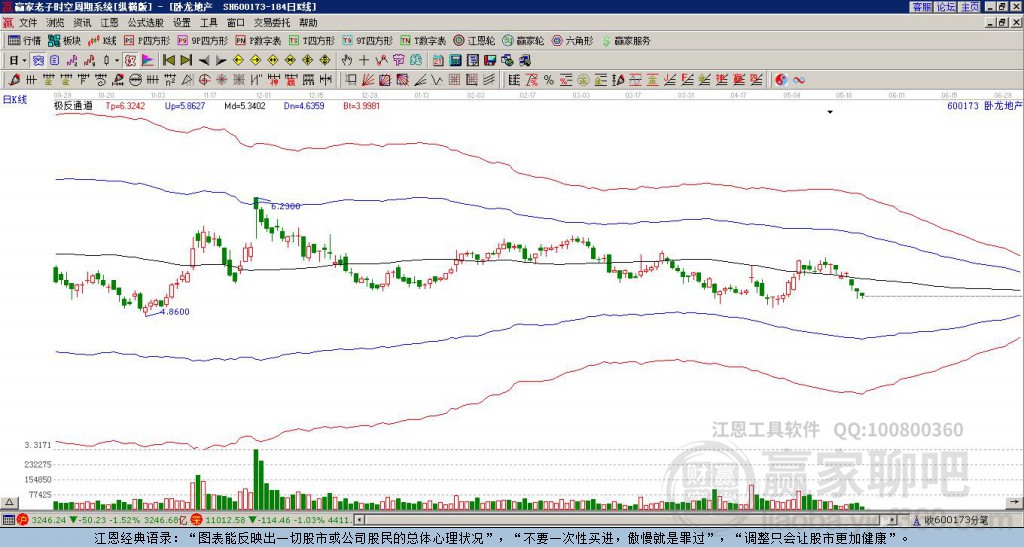The width and height of the screenshot is (1024, 548).
Task: Open the 设置 menu
Action: pyautogui.click(x=182, y=23)
